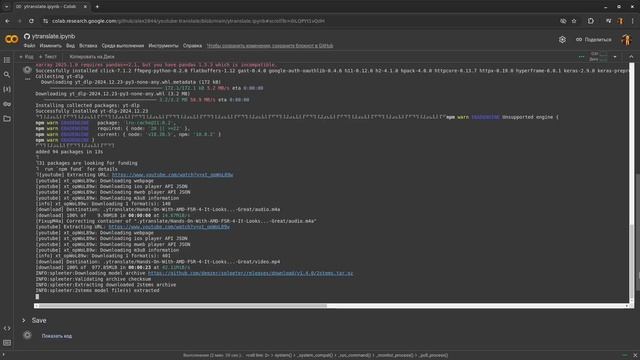Click the execution status text in bottom bar
The height and width of the screenshot is (360, 640).
coord(315,356)
